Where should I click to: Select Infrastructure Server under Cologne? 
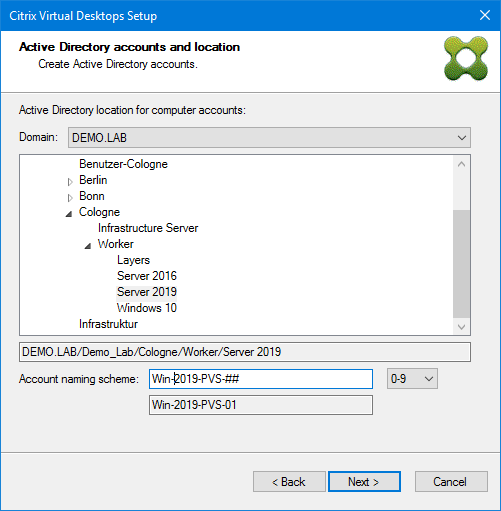148,228
